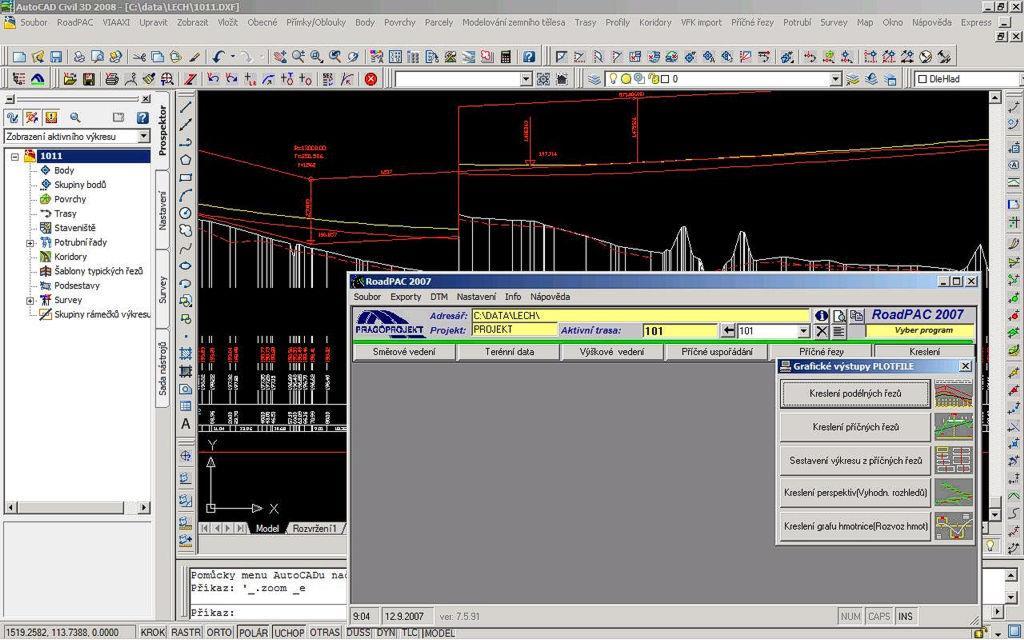Viewport: 1024px width, 640px height.
Task: Click the Výškové vedení button
Action: click(x=612, y=352)
